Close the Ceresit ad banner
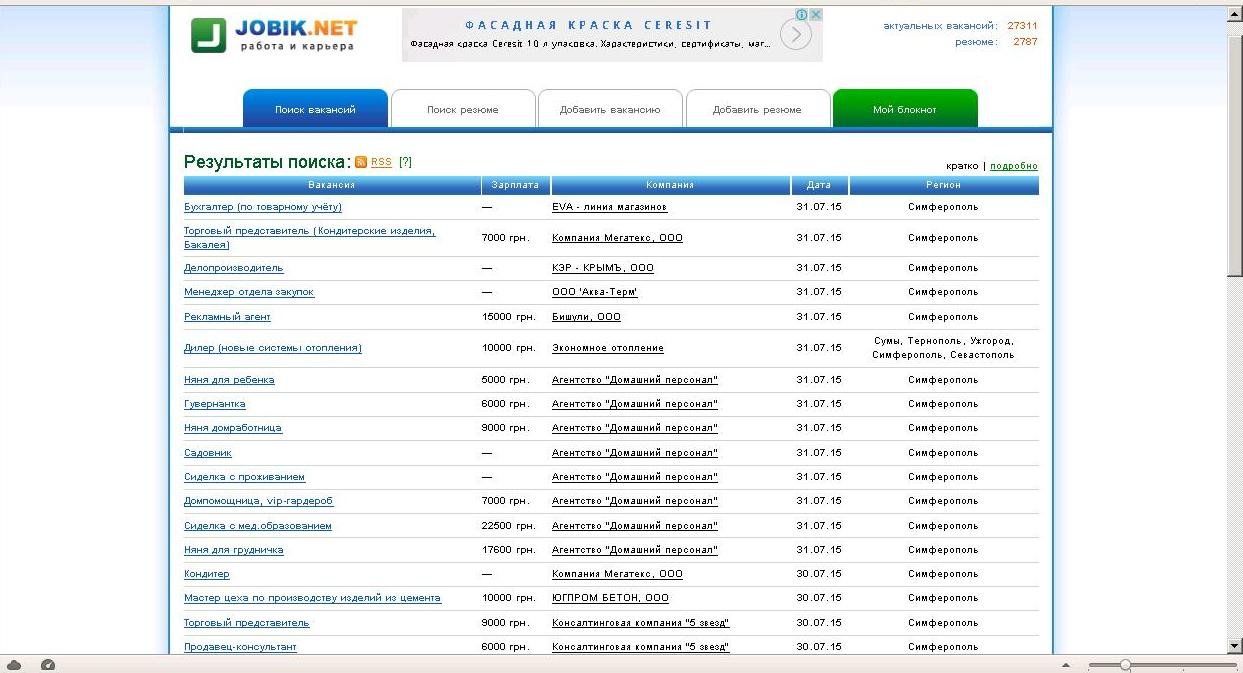The image size is (1243, 673). (x=816, y=15)
